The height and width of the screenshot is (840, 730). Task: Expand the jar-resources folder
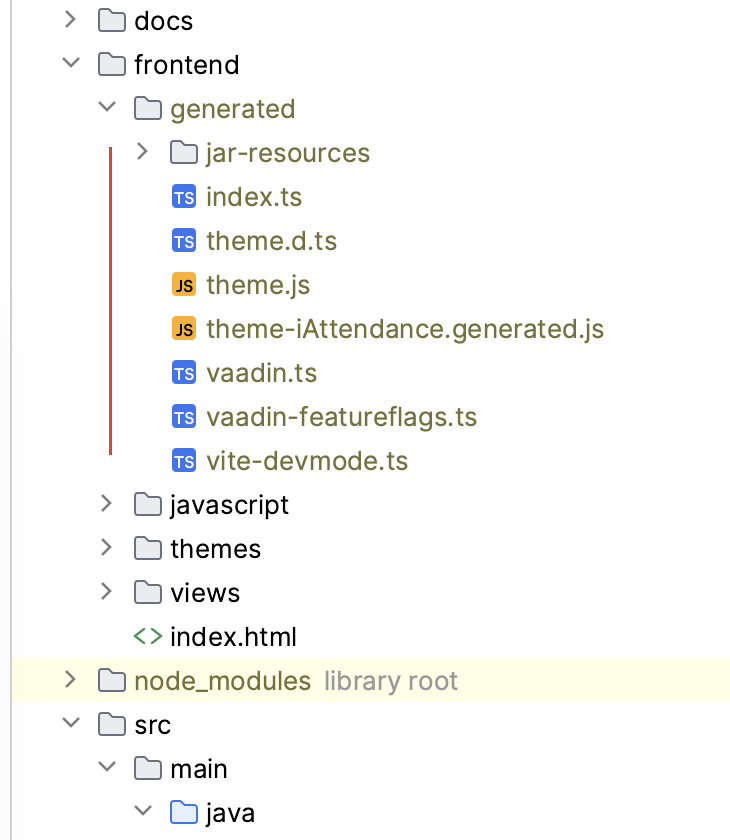tap(142, 152)
